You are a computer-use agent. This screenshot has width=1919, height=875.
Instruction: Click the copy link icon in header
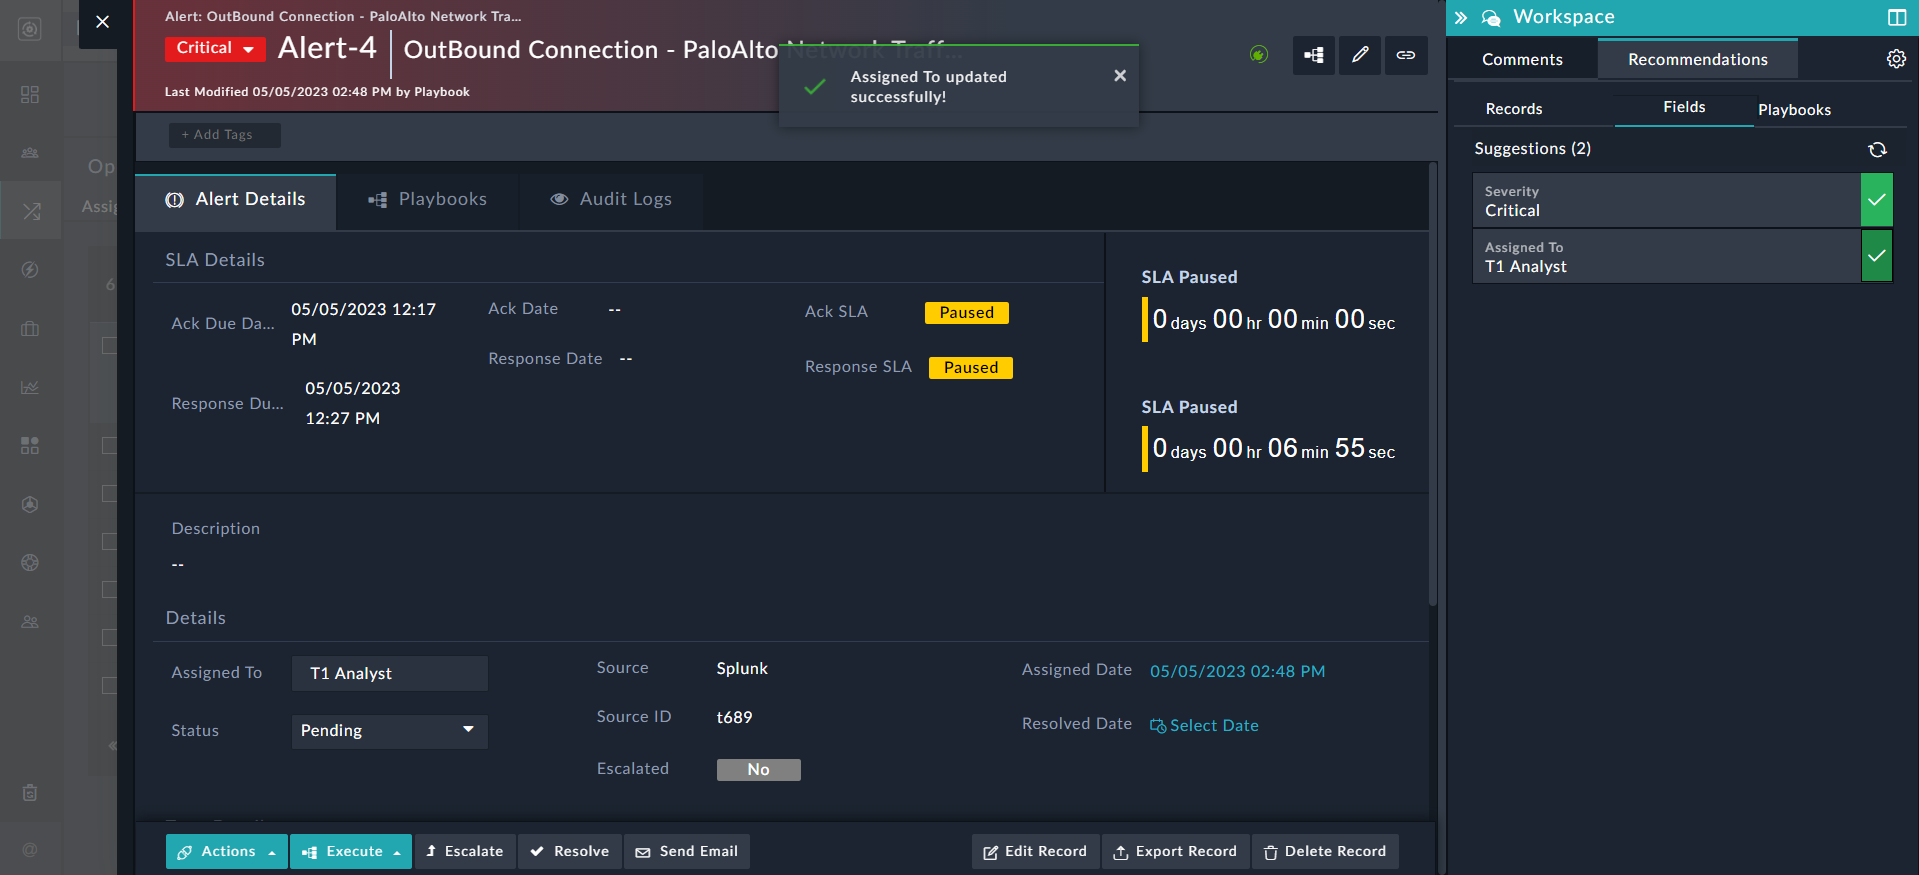coord(1406,55)
